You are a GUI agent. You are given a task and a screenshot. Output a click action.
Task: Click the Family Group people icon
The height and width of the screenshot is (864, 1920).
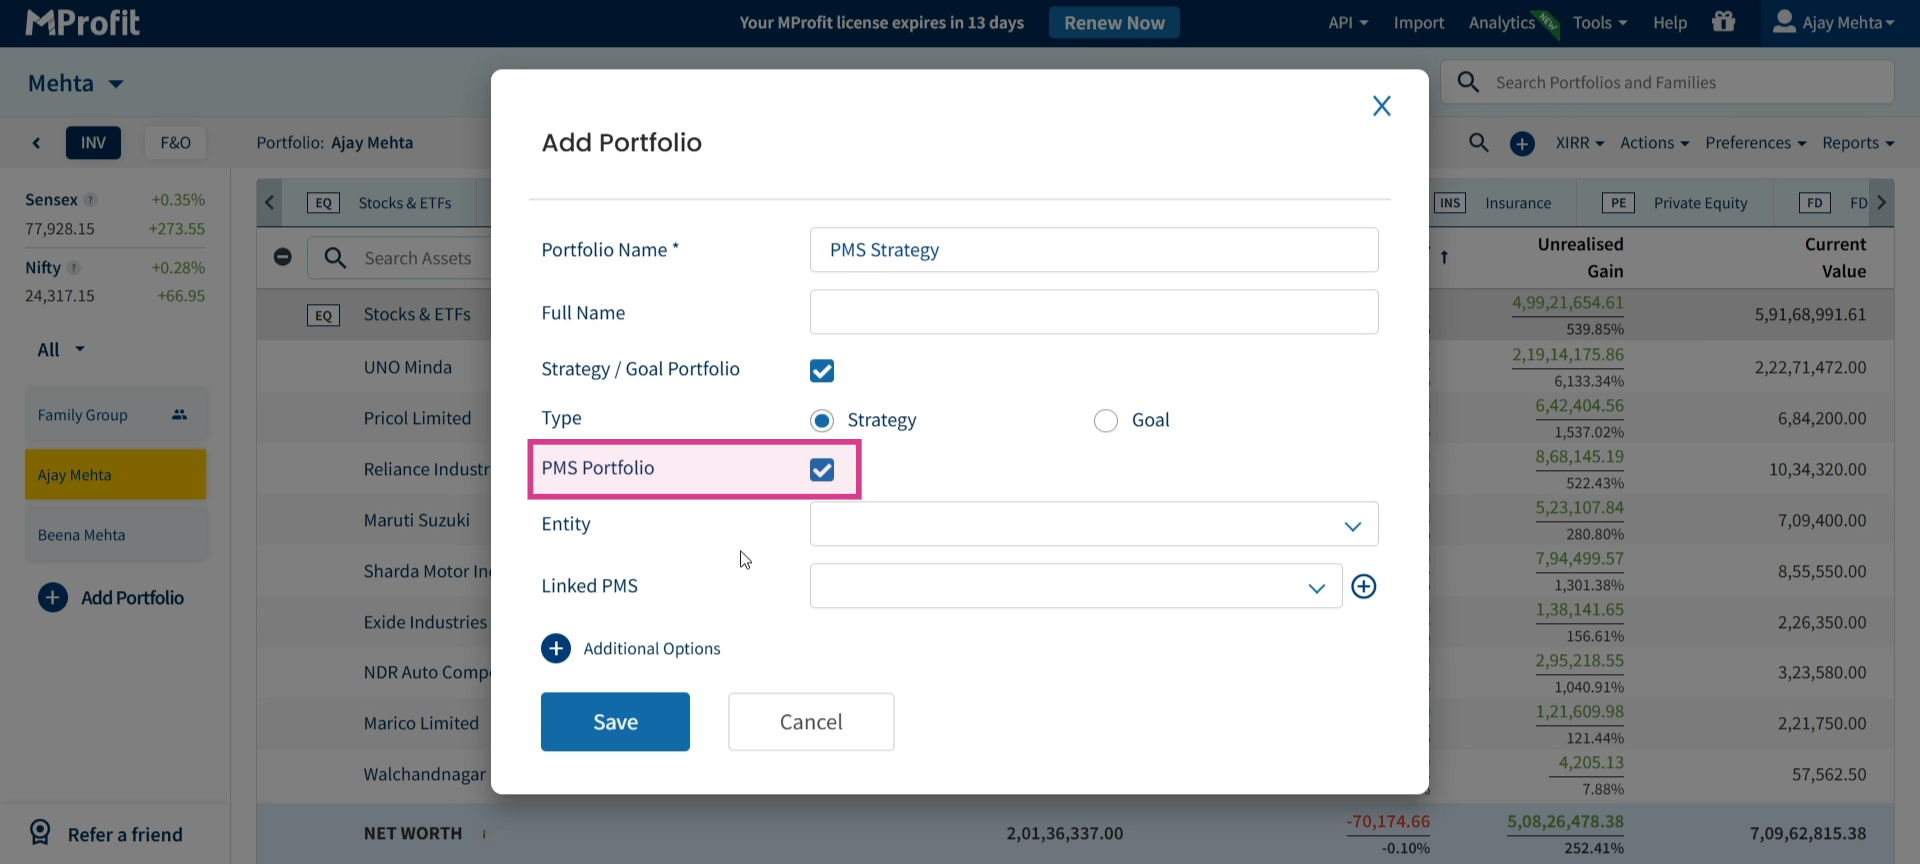[179, 415]
